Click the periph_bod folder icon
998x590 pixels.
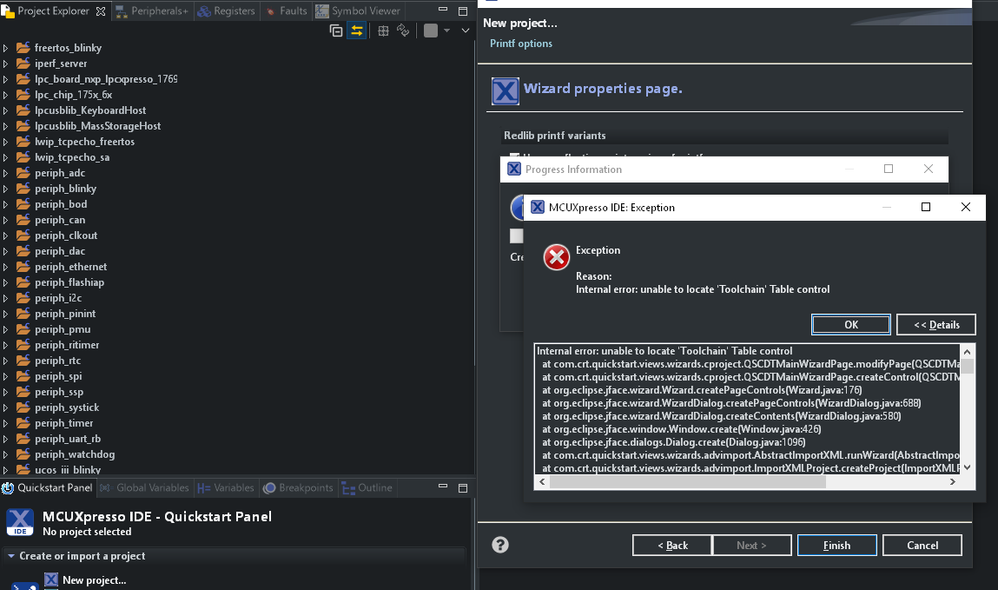[24, 204]
